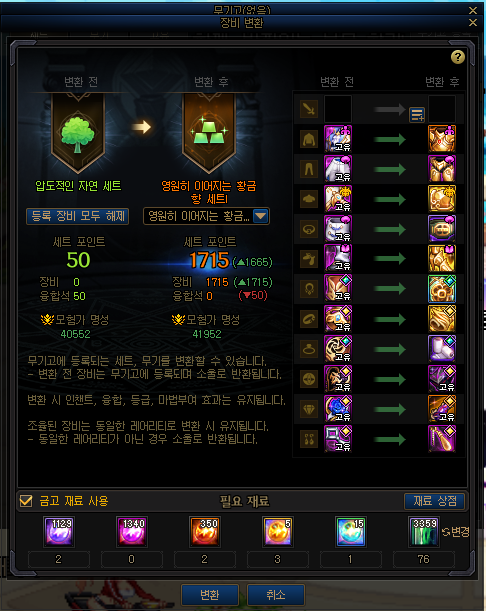
Task: Click the quantity field showing 76
Action: 424,559
